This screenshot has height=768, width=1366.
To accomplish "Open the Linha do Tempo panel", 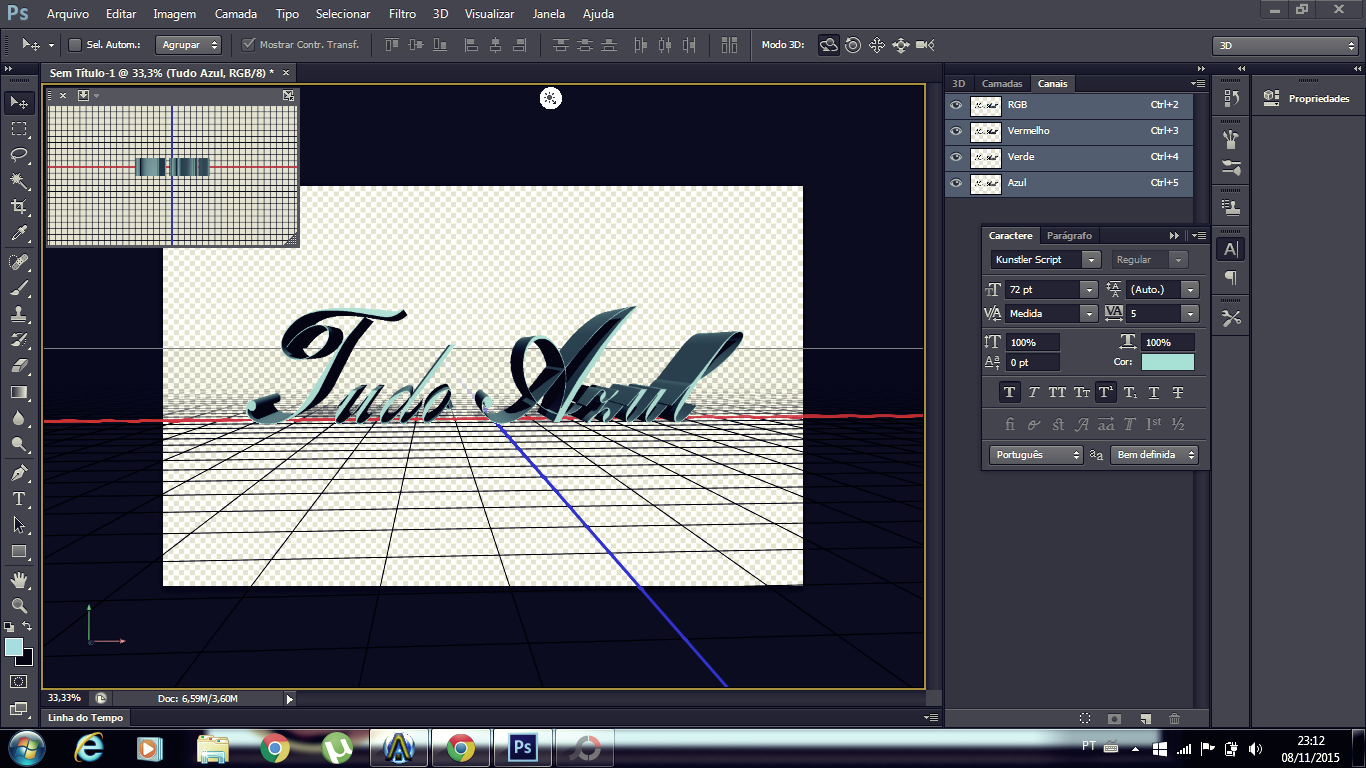I will 87,718.
